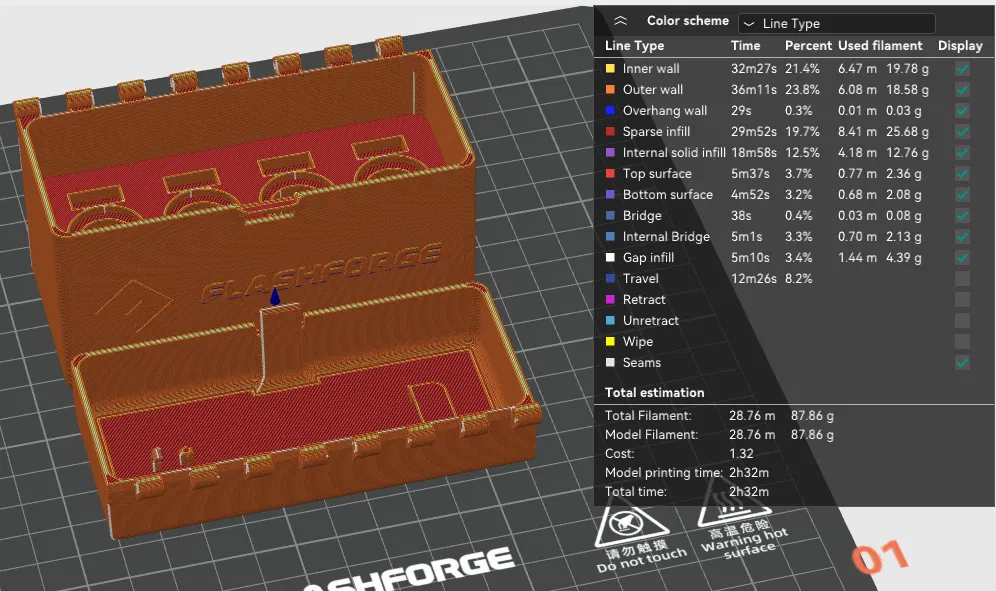996x591 pixels.
Task: Click the Retract magenta swatch
Action: (610, 299)
